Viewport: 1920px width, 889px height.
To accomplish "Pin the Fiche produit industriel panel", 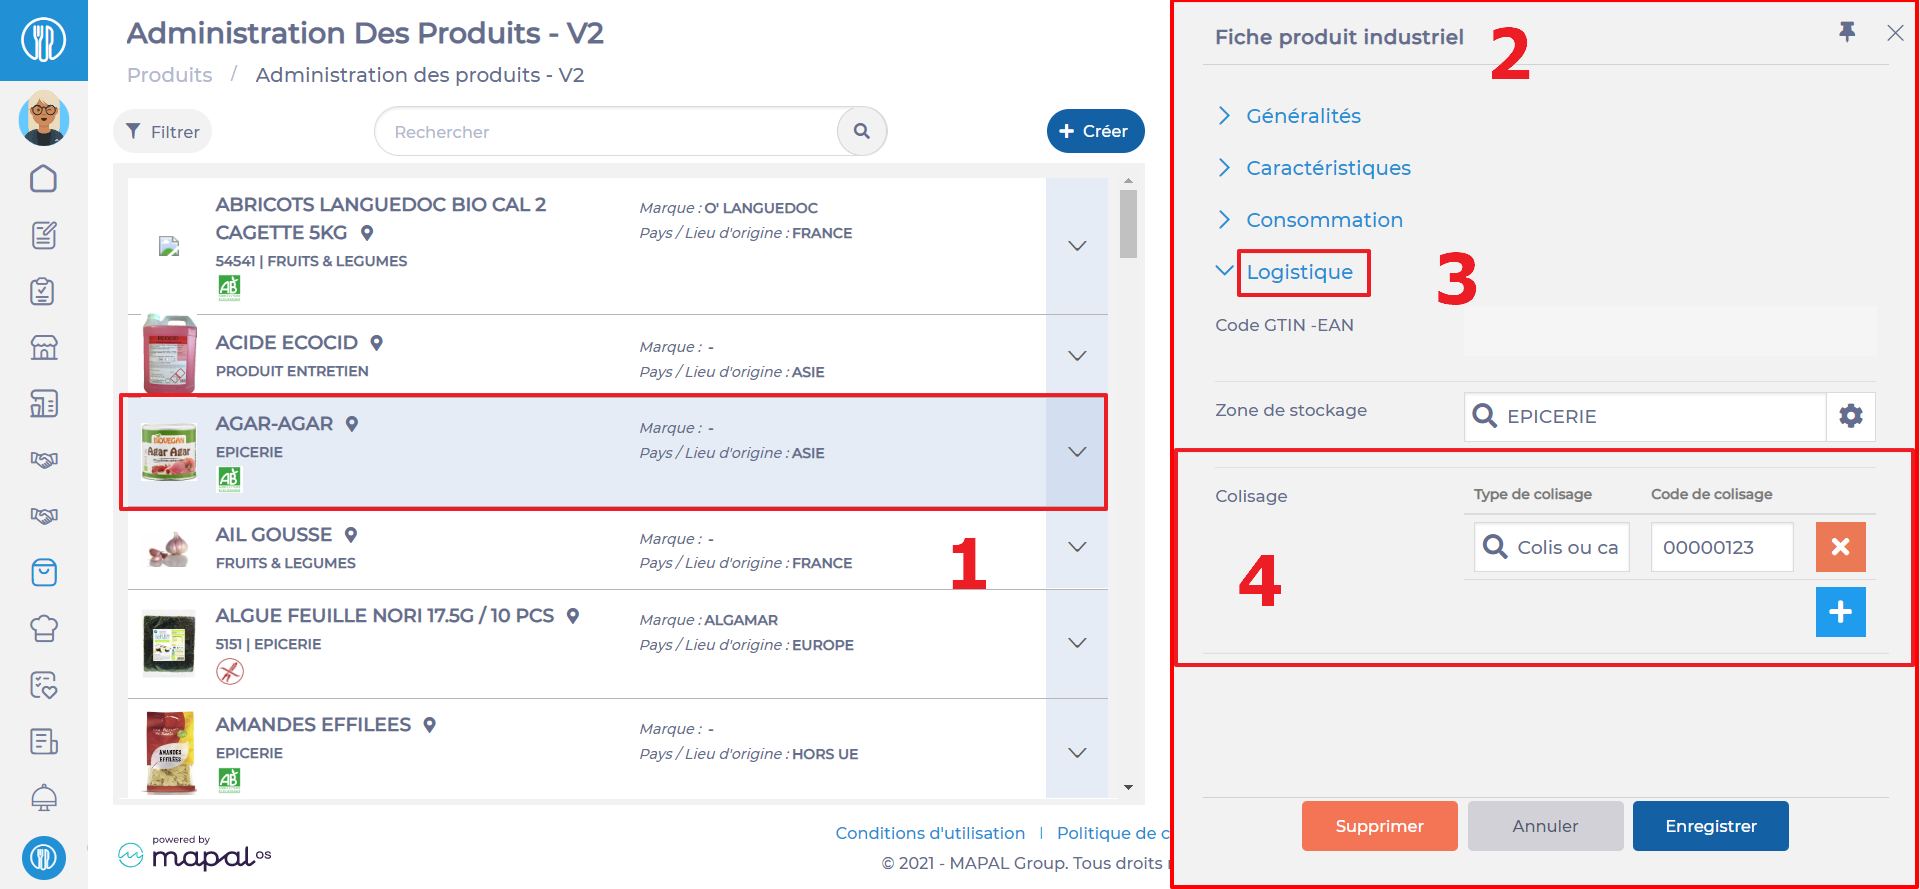I will [x=1847, y=32].
